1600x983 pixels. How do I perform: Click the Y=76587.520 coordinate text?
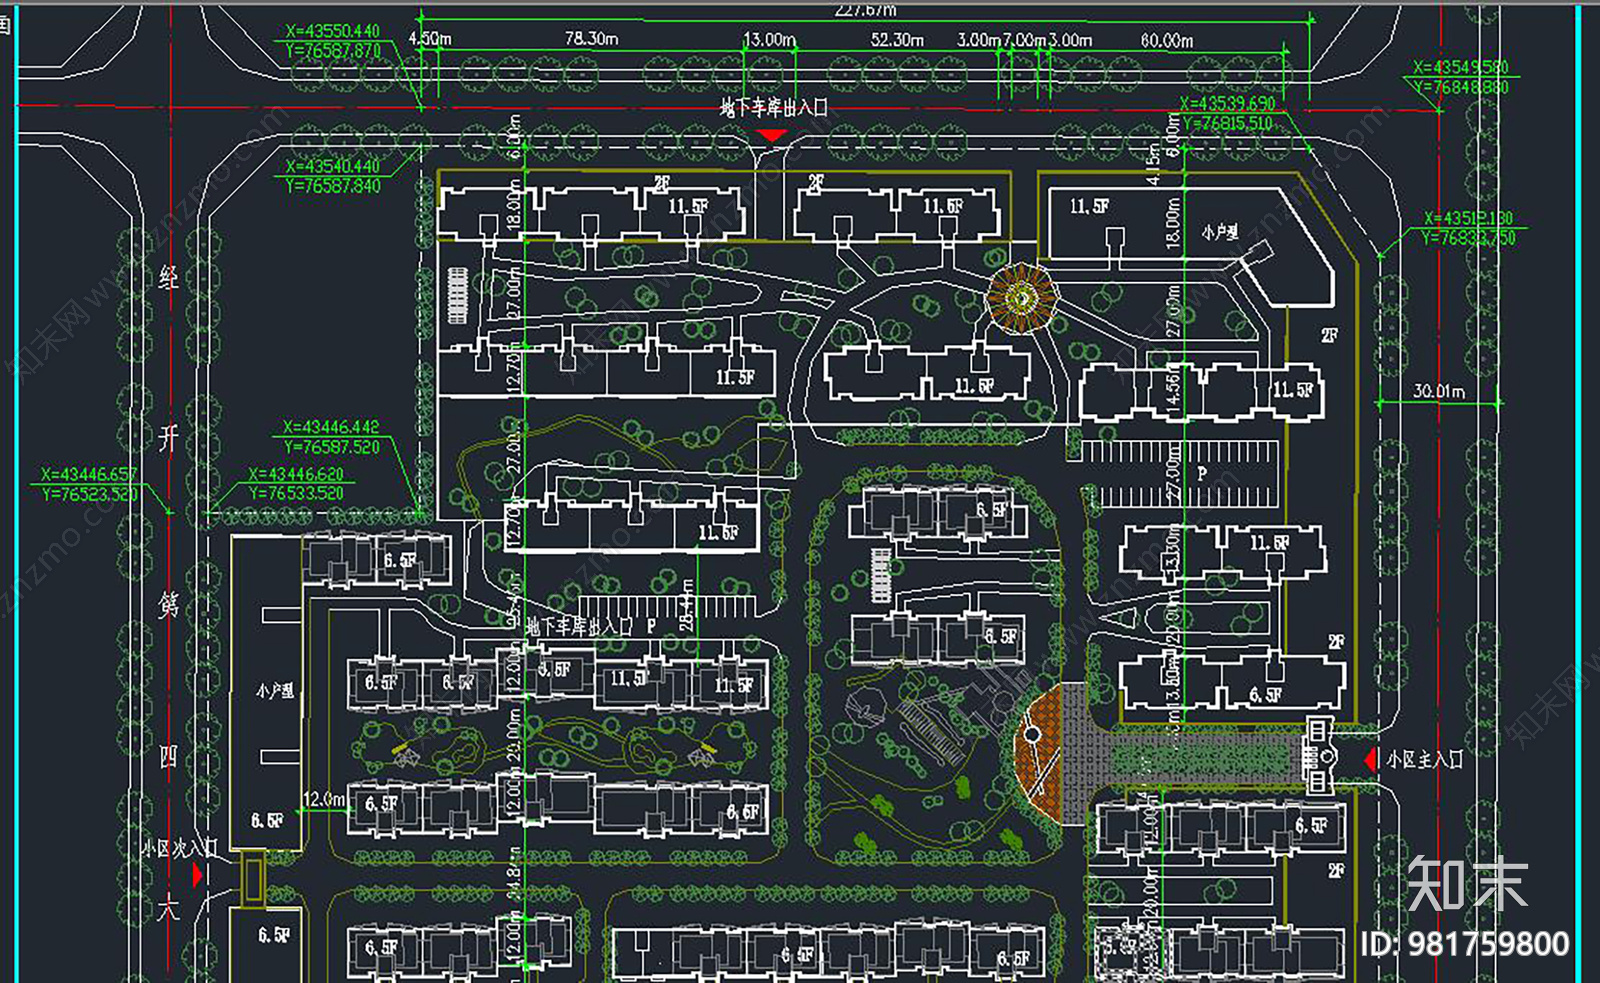pyautogui.click(x=331, y=447)
